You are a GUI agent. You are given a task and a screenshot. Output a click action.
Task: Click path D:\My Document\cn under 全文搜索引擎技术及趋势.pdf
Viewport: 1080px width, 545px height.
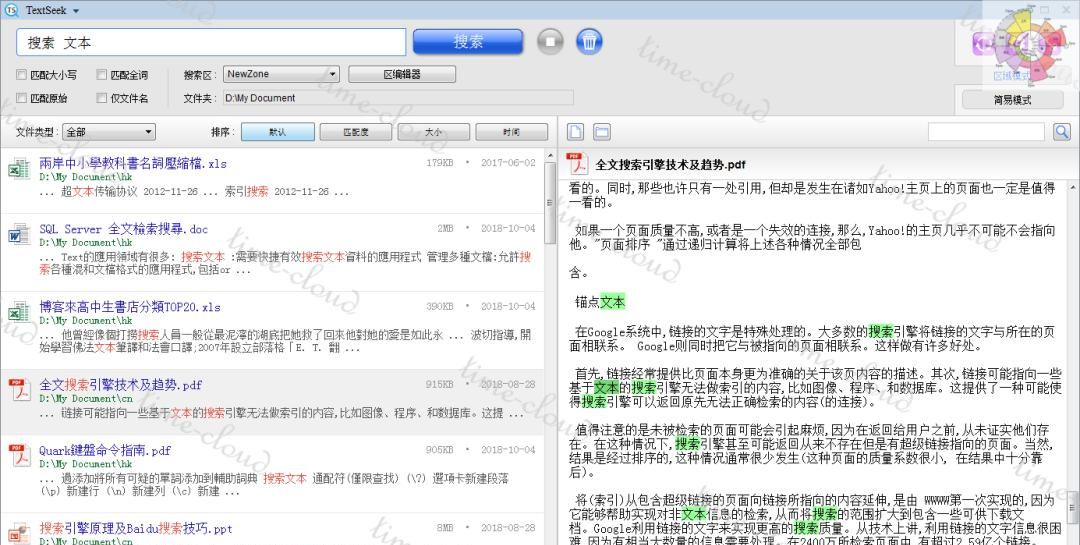pyautogui.click(x=86, y=398)
